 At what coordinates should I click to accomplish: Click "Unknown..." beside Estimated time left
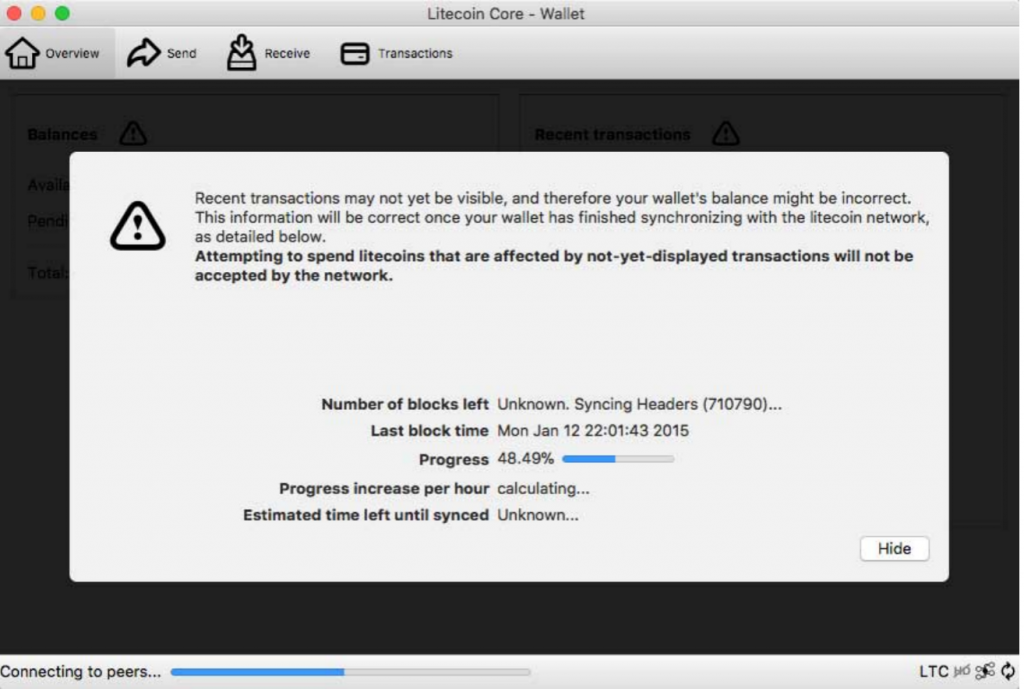point(537,515)
